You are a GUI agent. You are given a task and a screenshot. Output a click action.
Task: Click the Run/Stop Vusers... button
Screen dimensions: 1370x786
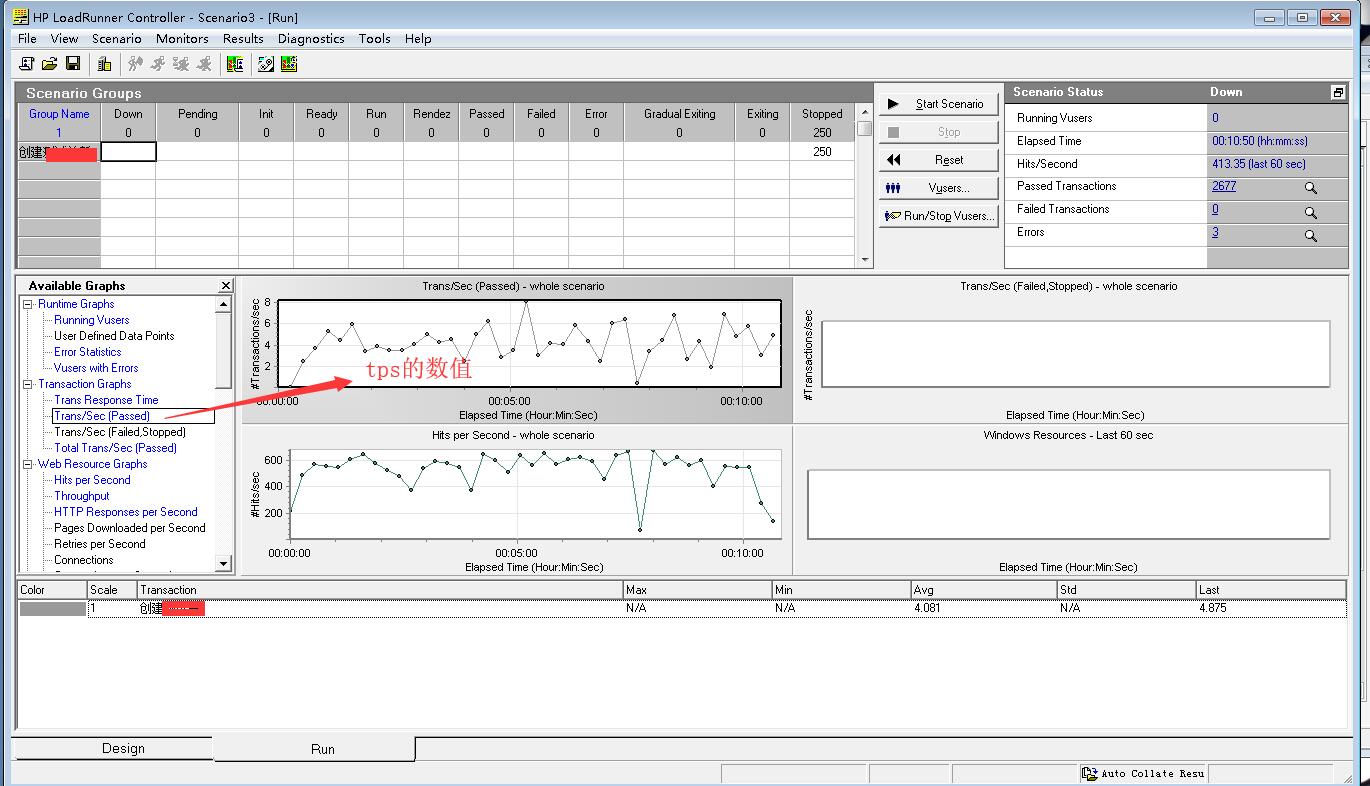click(x=939, y=216)
